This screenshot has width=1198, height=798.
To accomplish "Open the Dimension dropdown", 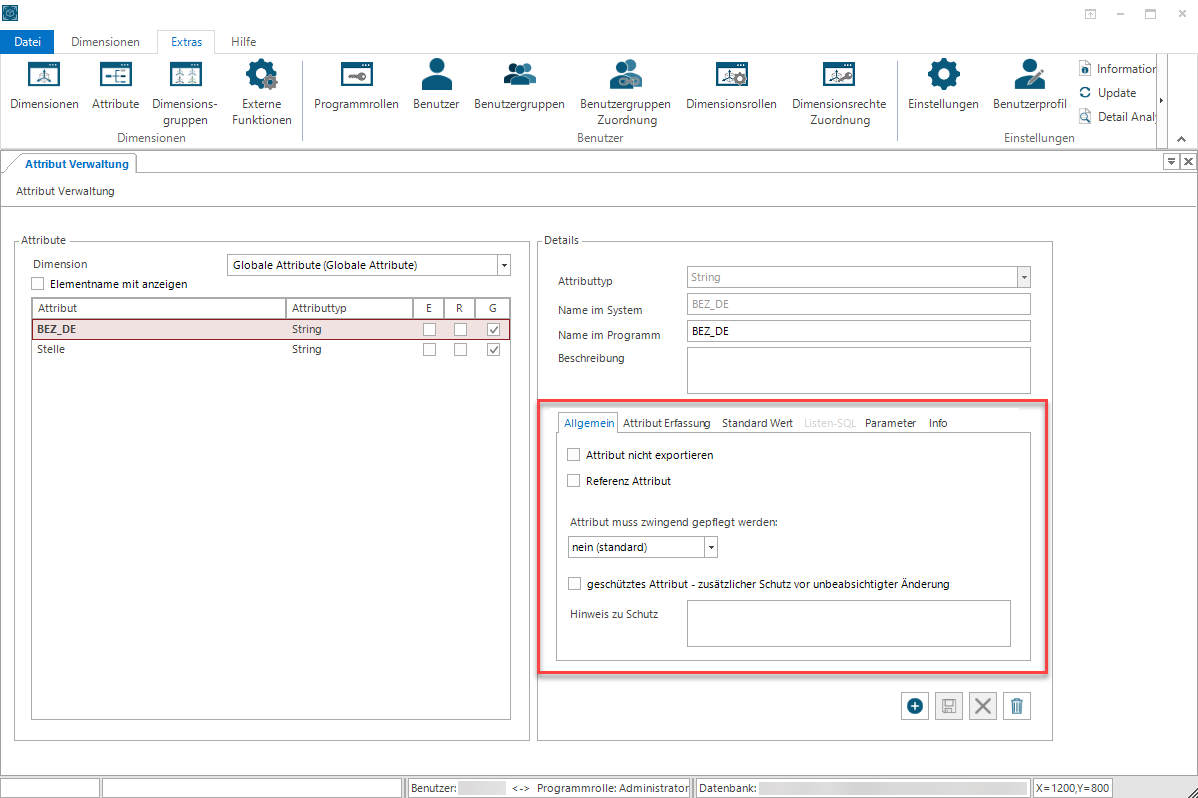I will coord(503,265).
